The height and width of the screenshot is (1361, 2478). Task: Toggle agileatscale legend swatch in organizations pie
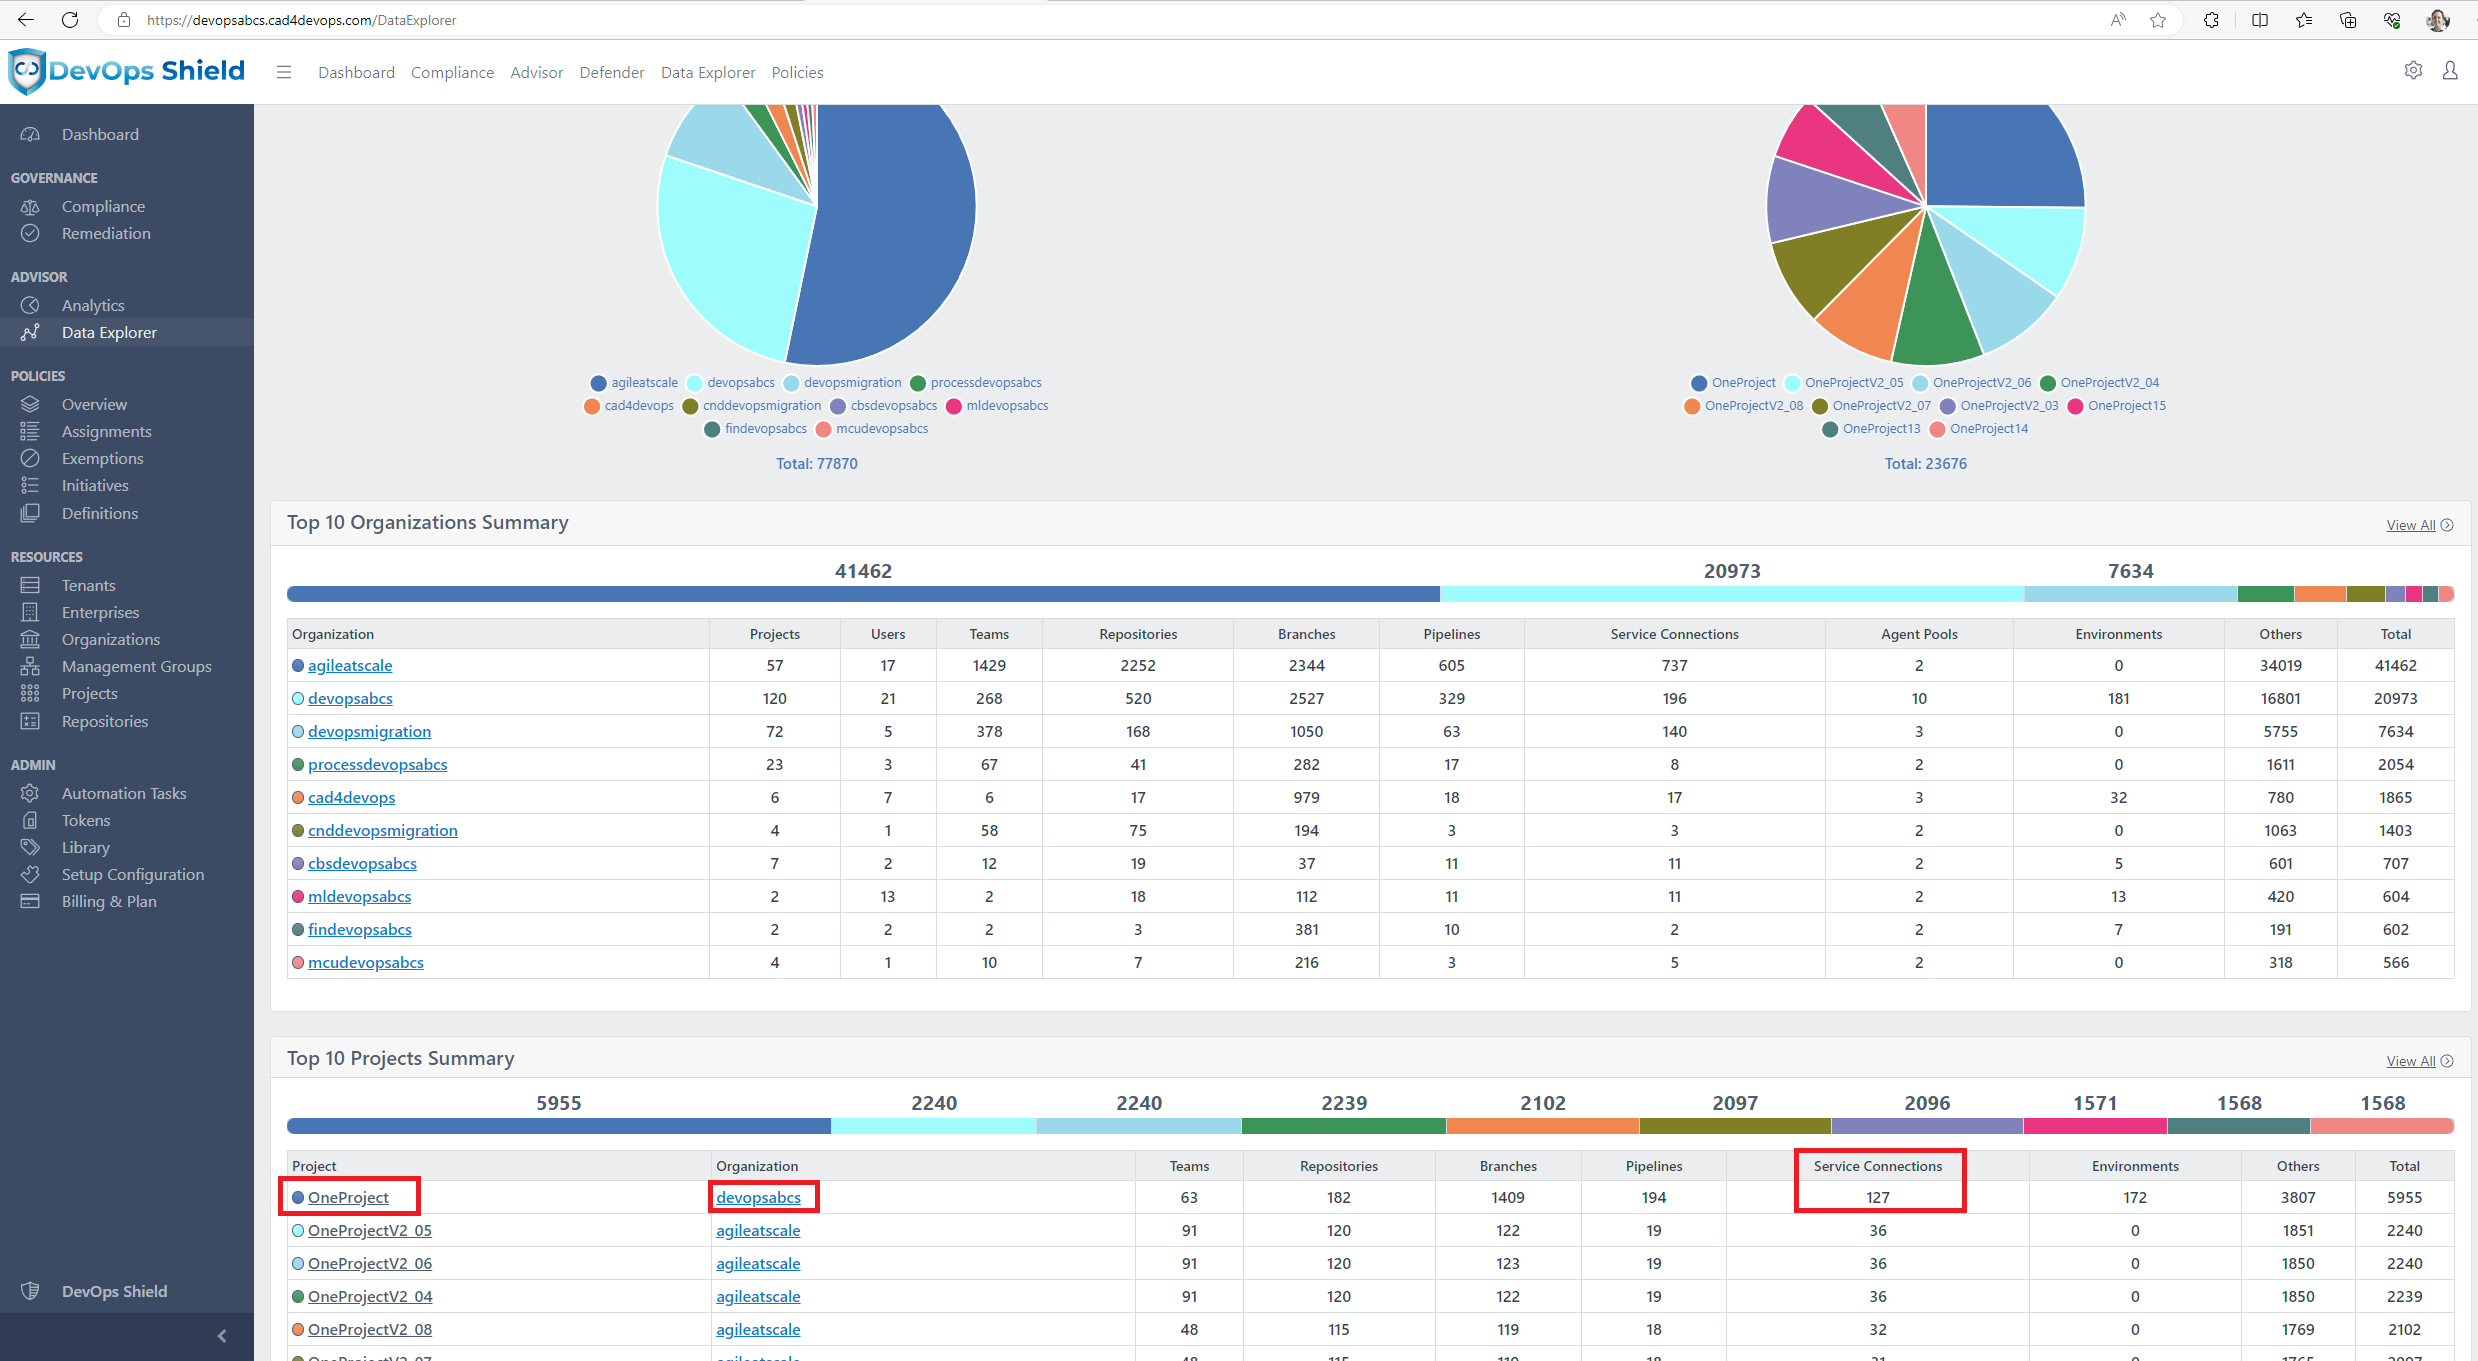(598, 383)
